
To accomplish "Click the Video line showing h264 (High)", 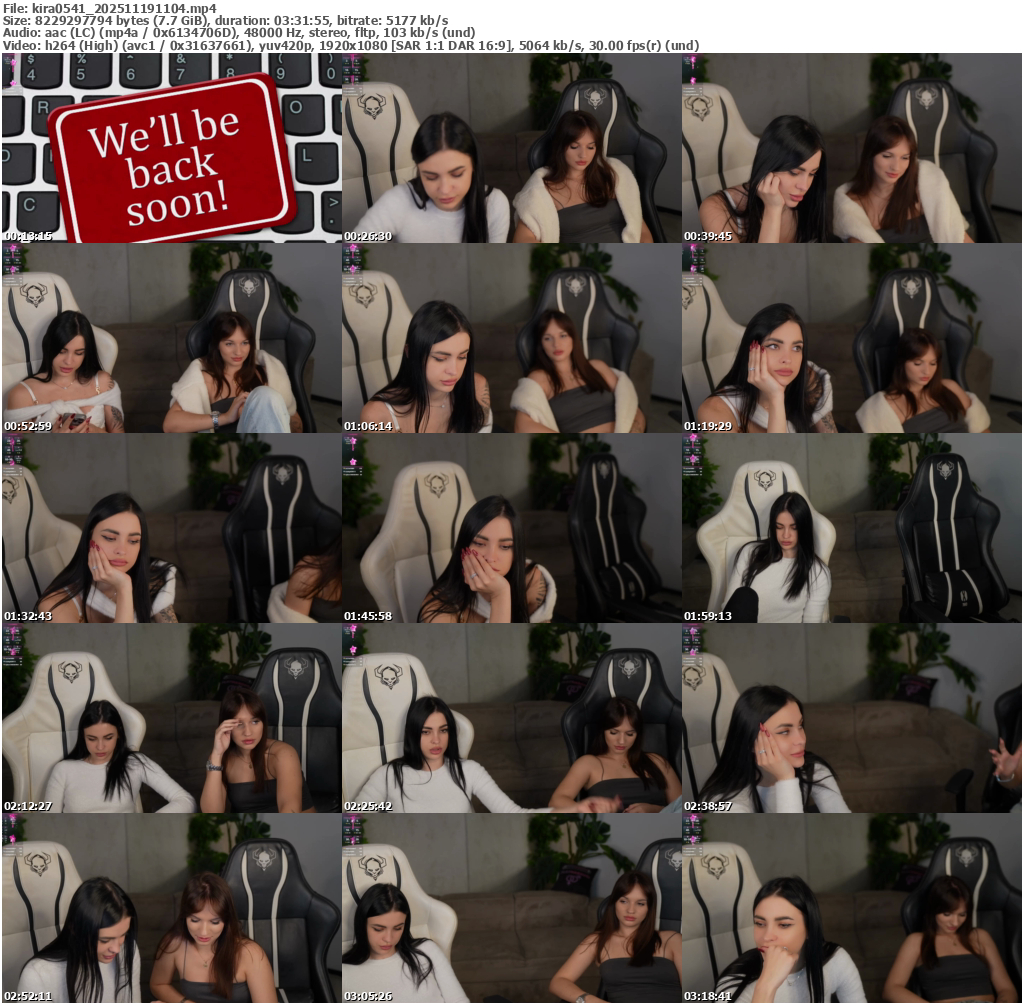I will [x=351, y=46].
